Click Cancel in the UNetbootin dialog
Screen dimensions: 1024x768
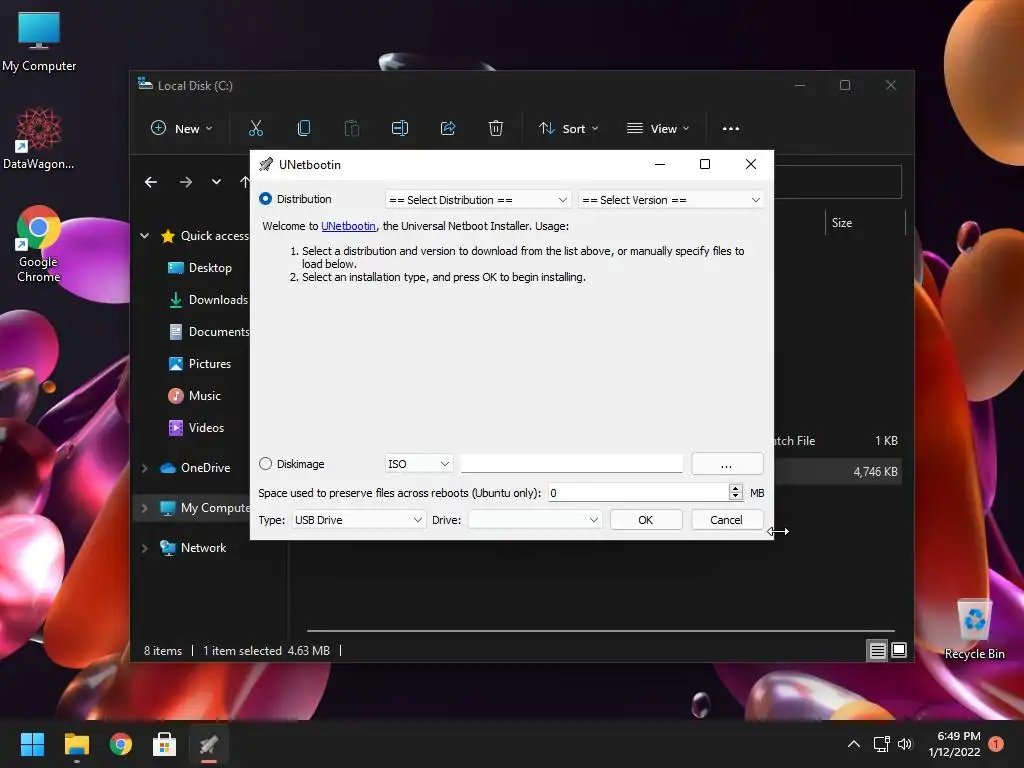727,520
